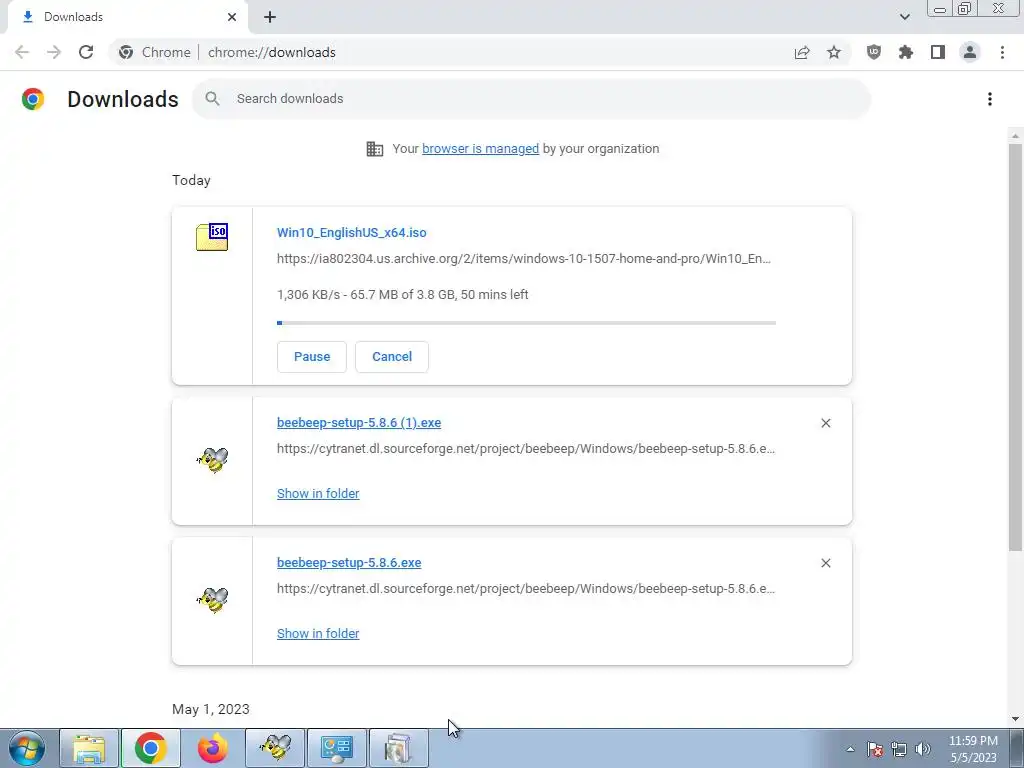Click the browser forward arrow
The height and width of the screenshot is (768, 1024).
[54, 52]
